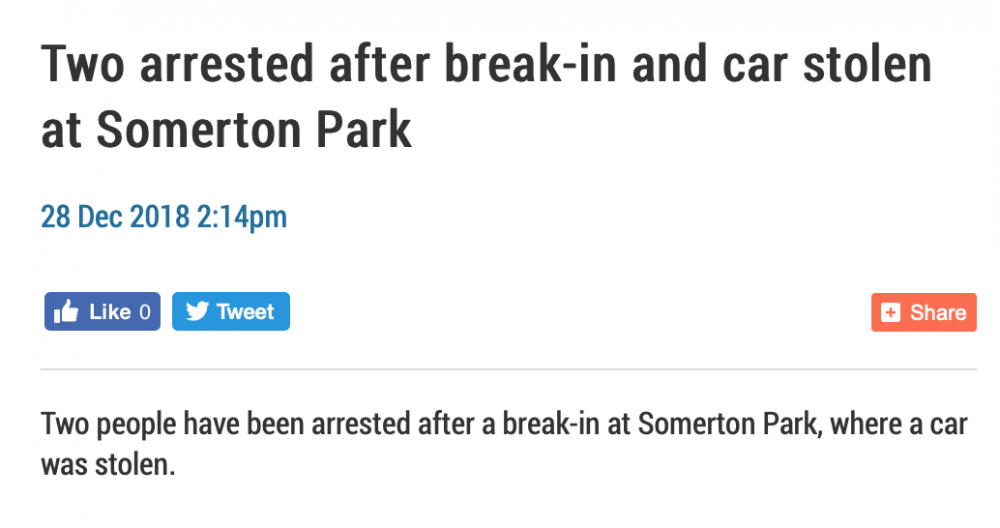Click "was stolen." ending the paragraph
This screenshot has width=1000, height=528.
point(108,465)
